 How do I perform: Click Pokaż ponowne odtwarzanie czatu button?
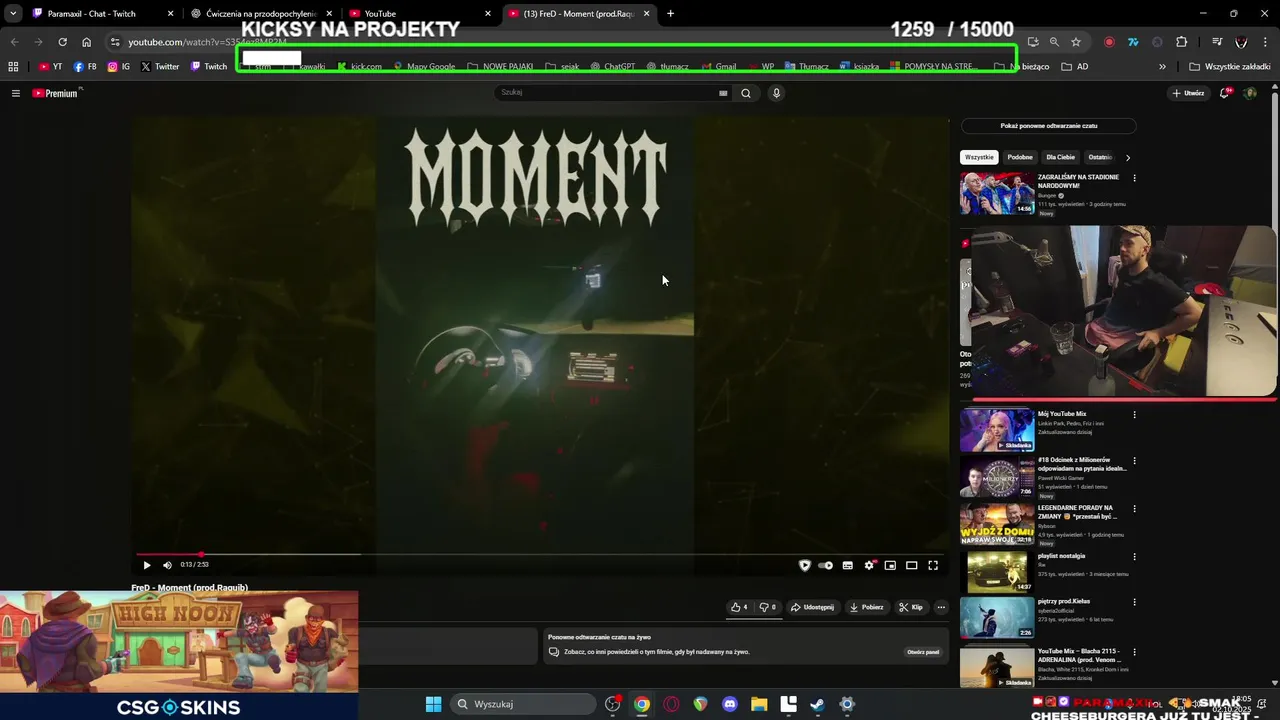click(x=1048, y=126)
